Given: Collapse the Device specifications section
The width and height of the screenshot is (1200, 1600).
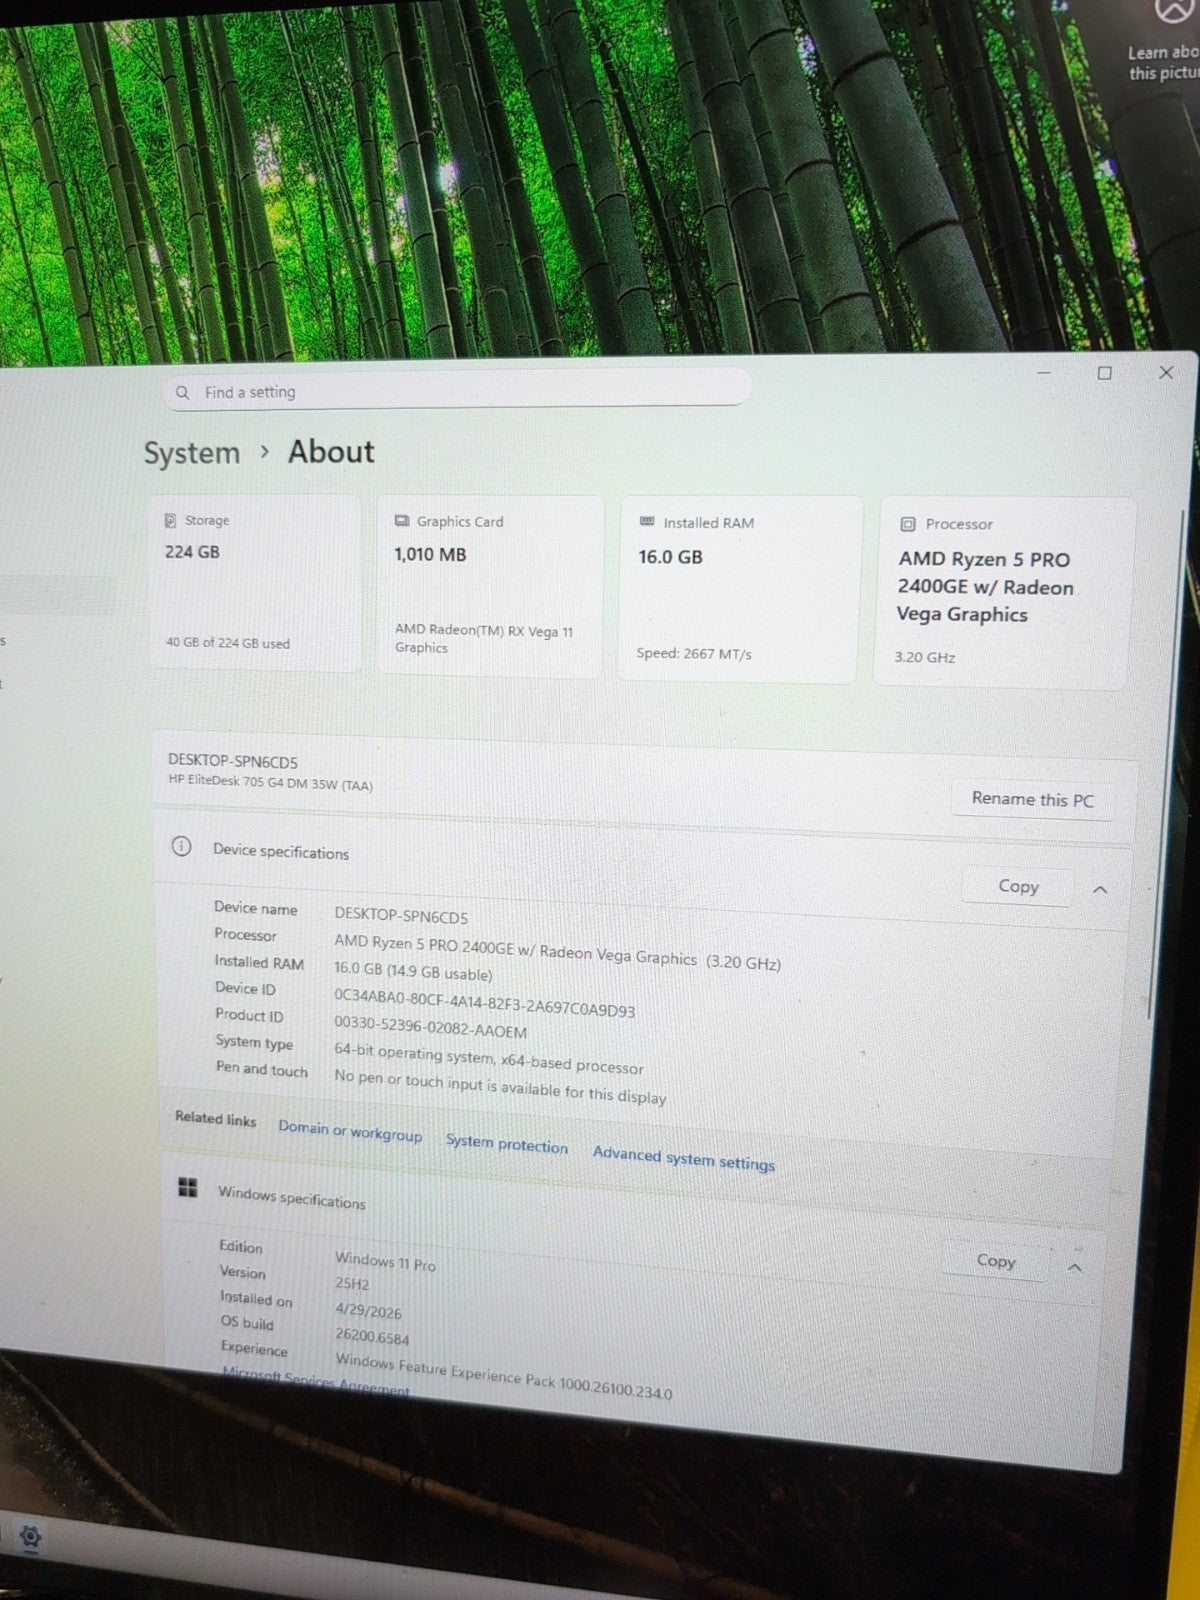Looking at the screenshot, I should pos(1100,889).
